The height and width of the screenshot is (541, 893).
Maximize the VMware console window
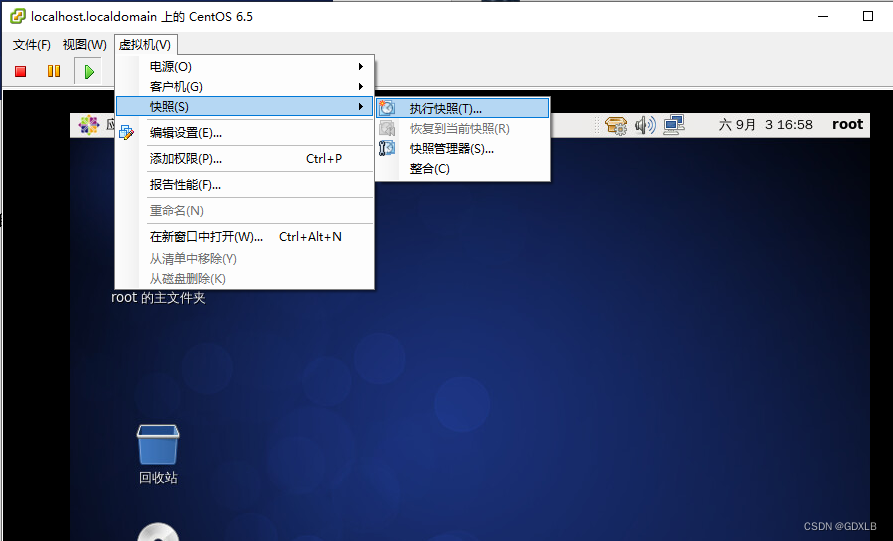[867, 16]
